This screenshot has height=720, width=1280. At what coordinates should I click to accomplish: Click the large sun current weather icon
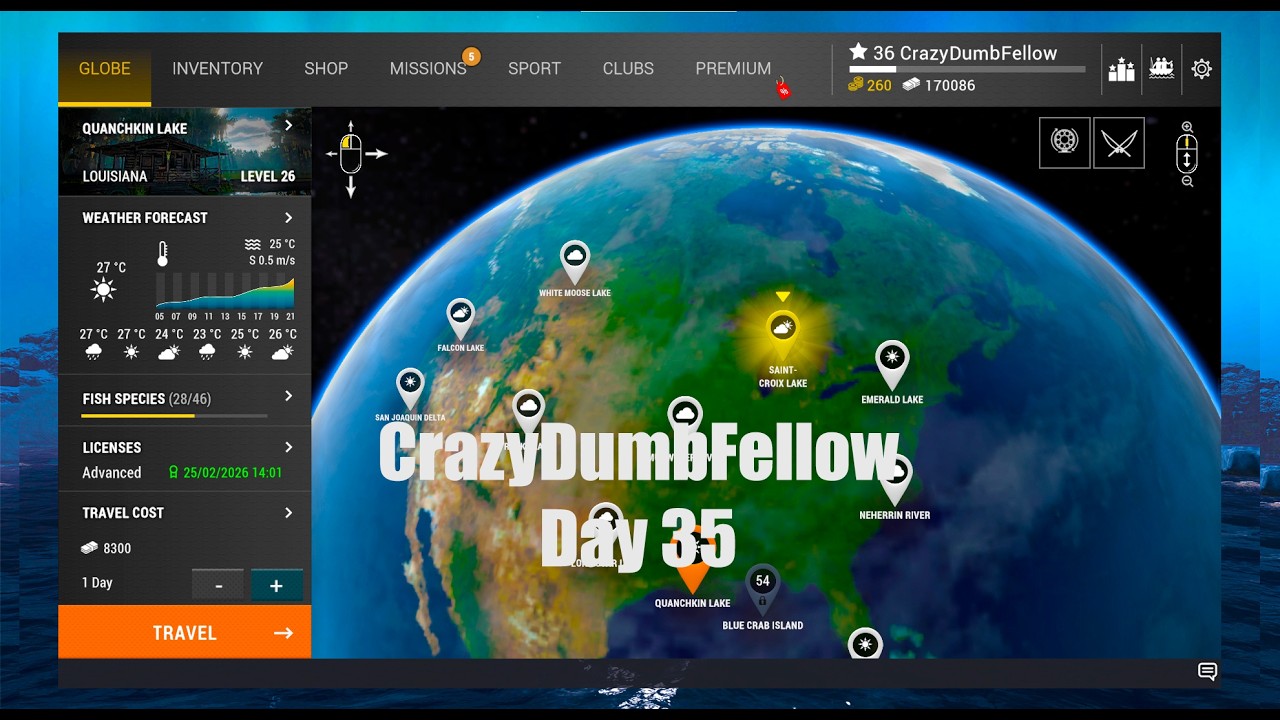click(x=103, y=290)
